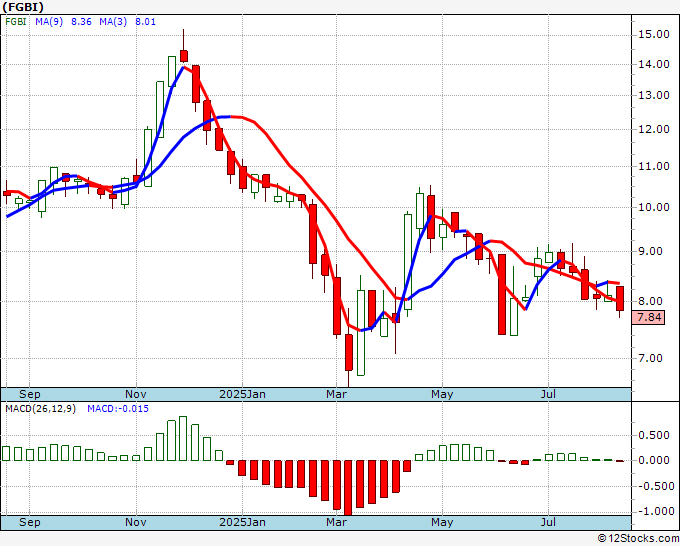Click Nov on the price chart axis
680x546 pixels.
[x=136, y=394]
